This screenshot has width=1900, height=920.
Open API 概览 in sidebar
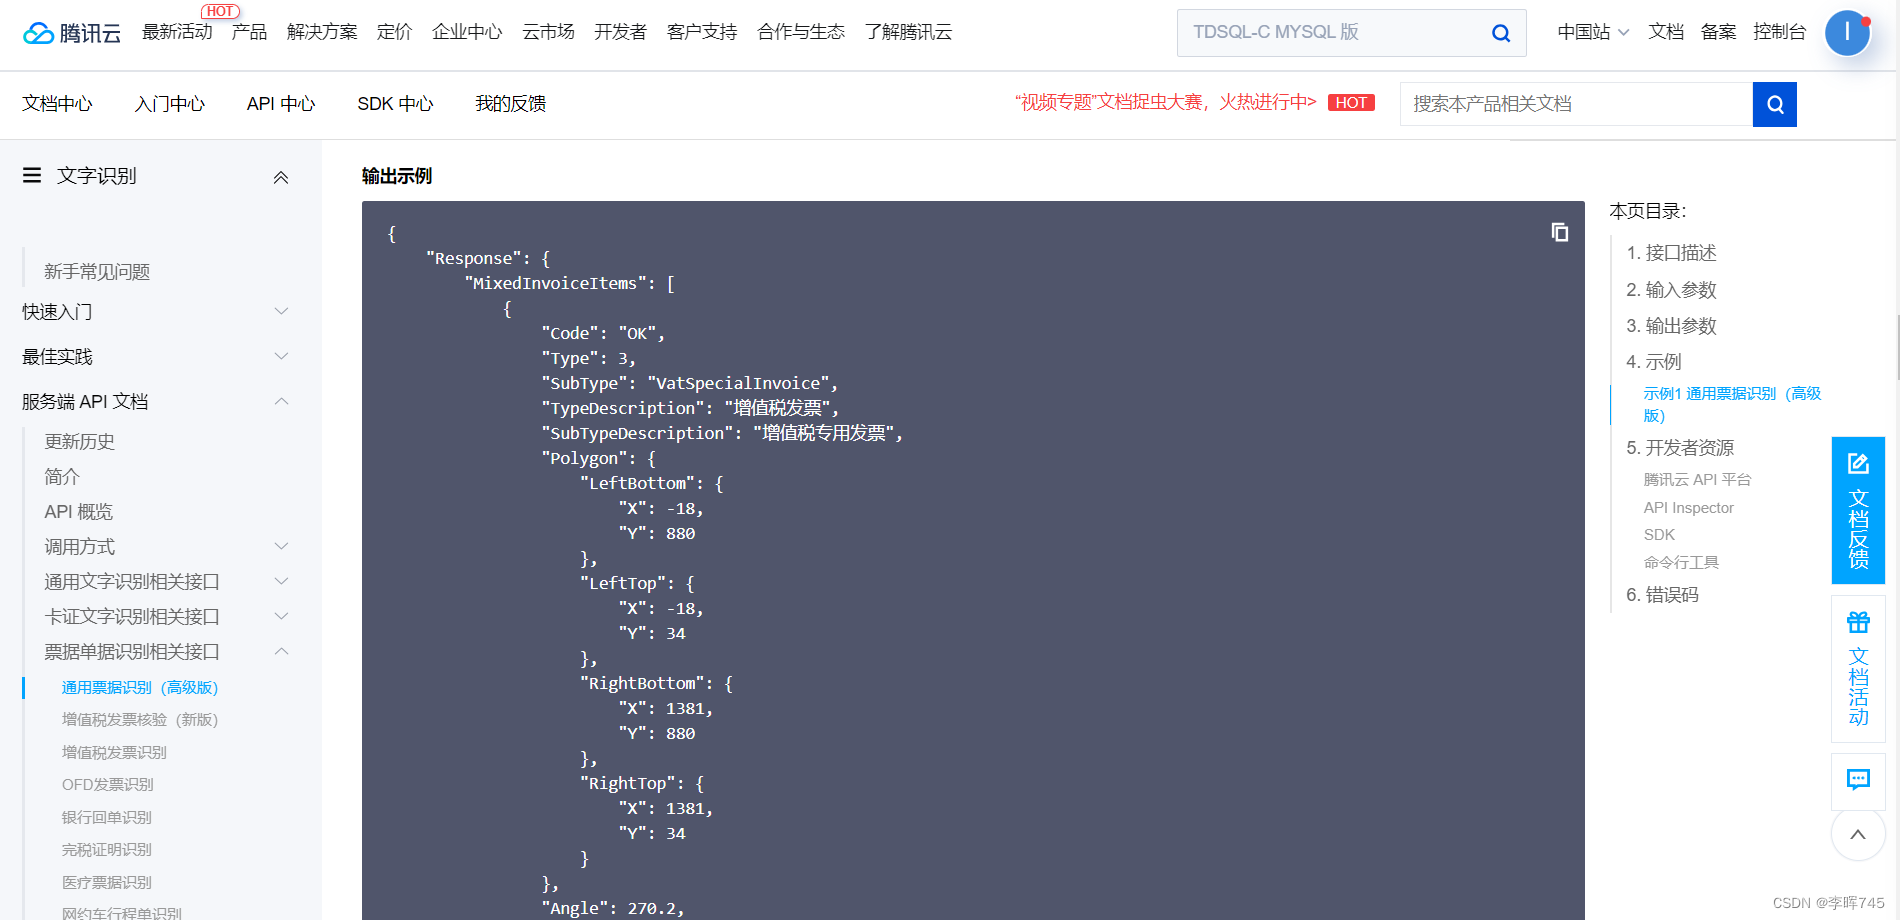79,512
